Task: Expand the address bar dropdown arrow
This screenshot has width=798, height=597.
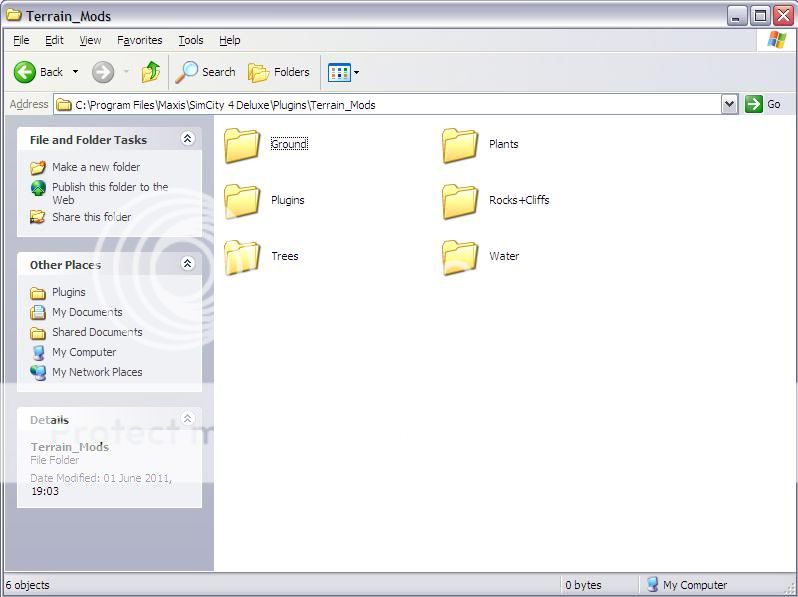Action: 729,104
